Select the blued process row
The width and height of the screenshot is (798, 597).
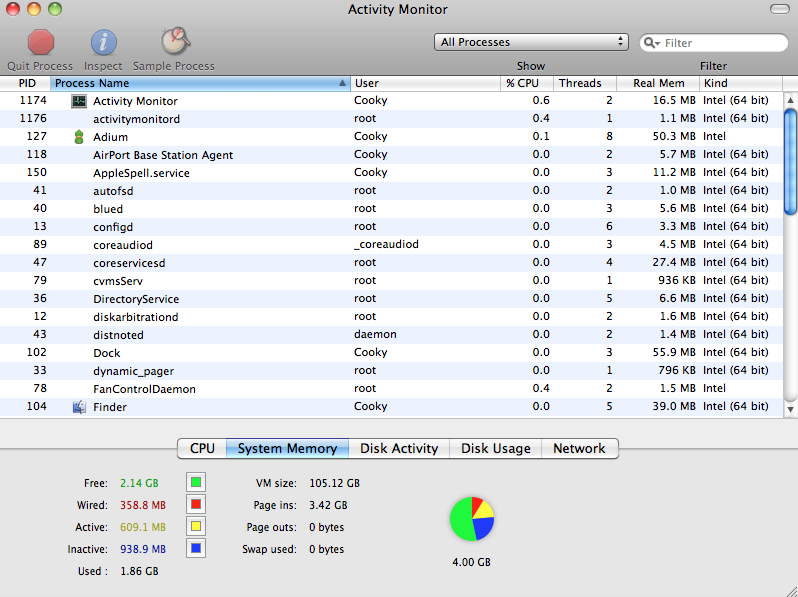pos(391,209)
